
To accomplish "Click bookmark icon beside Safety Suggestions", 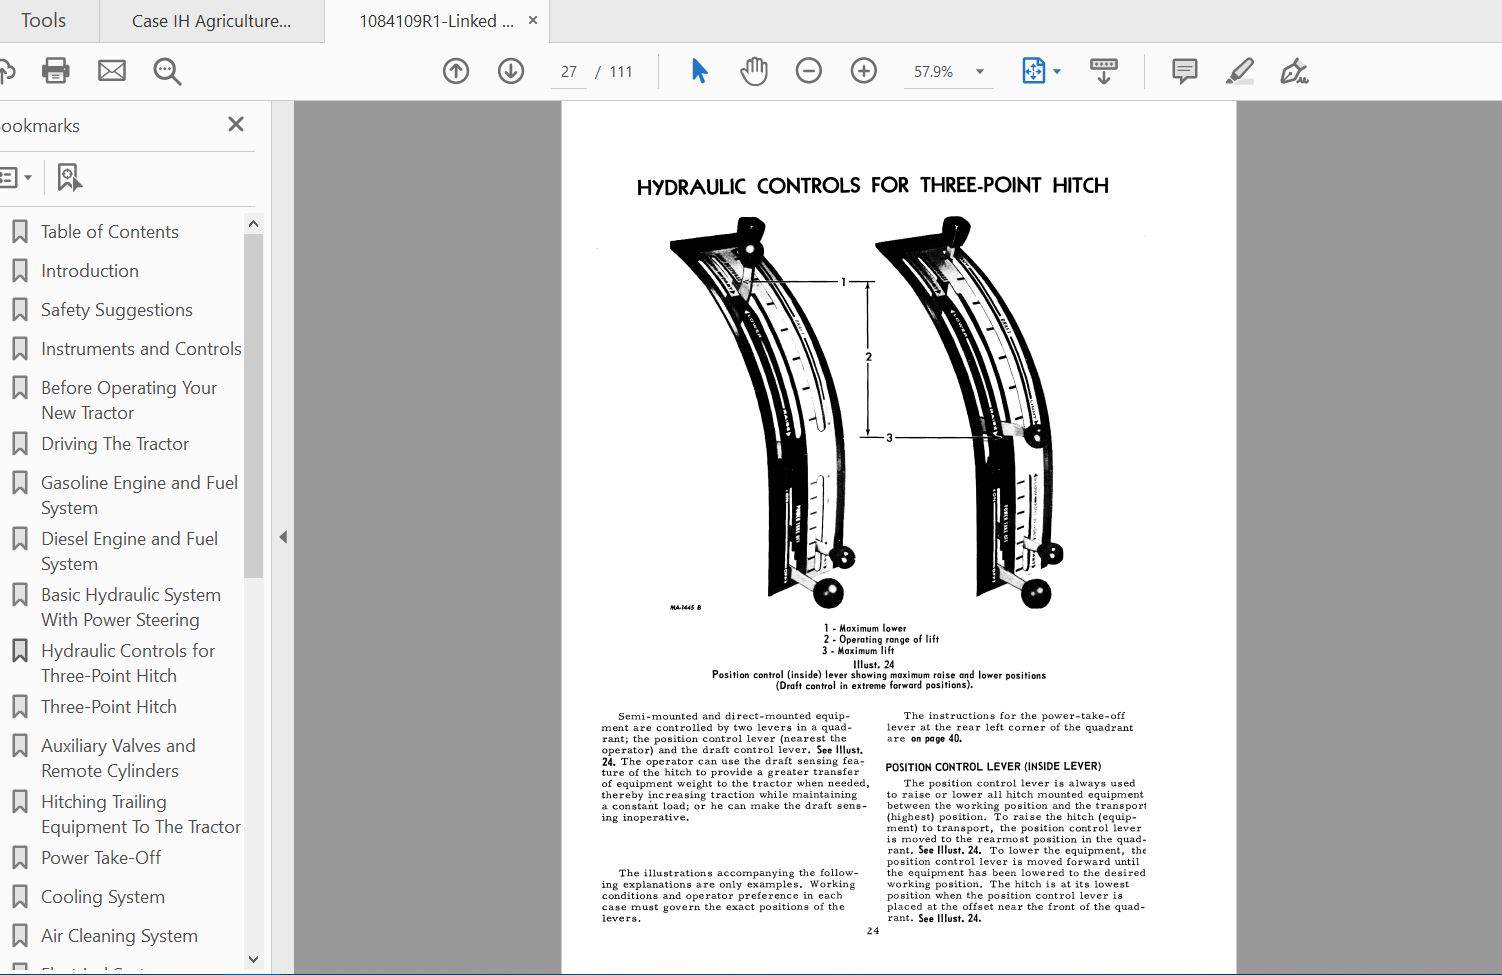I will click(19, 310).
